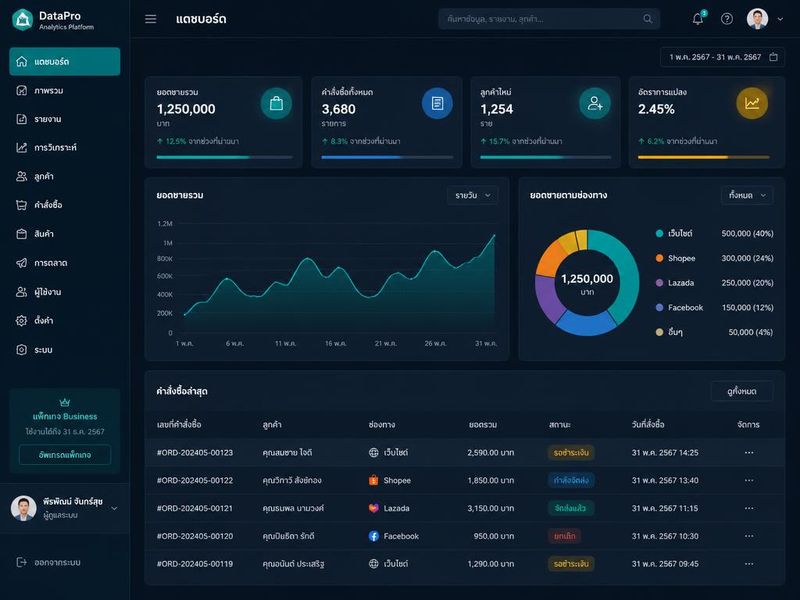Screen dimensions: 800x600
Task: Open actions menu for order #ORD-202405-00120
Action: tap(748, 536)
